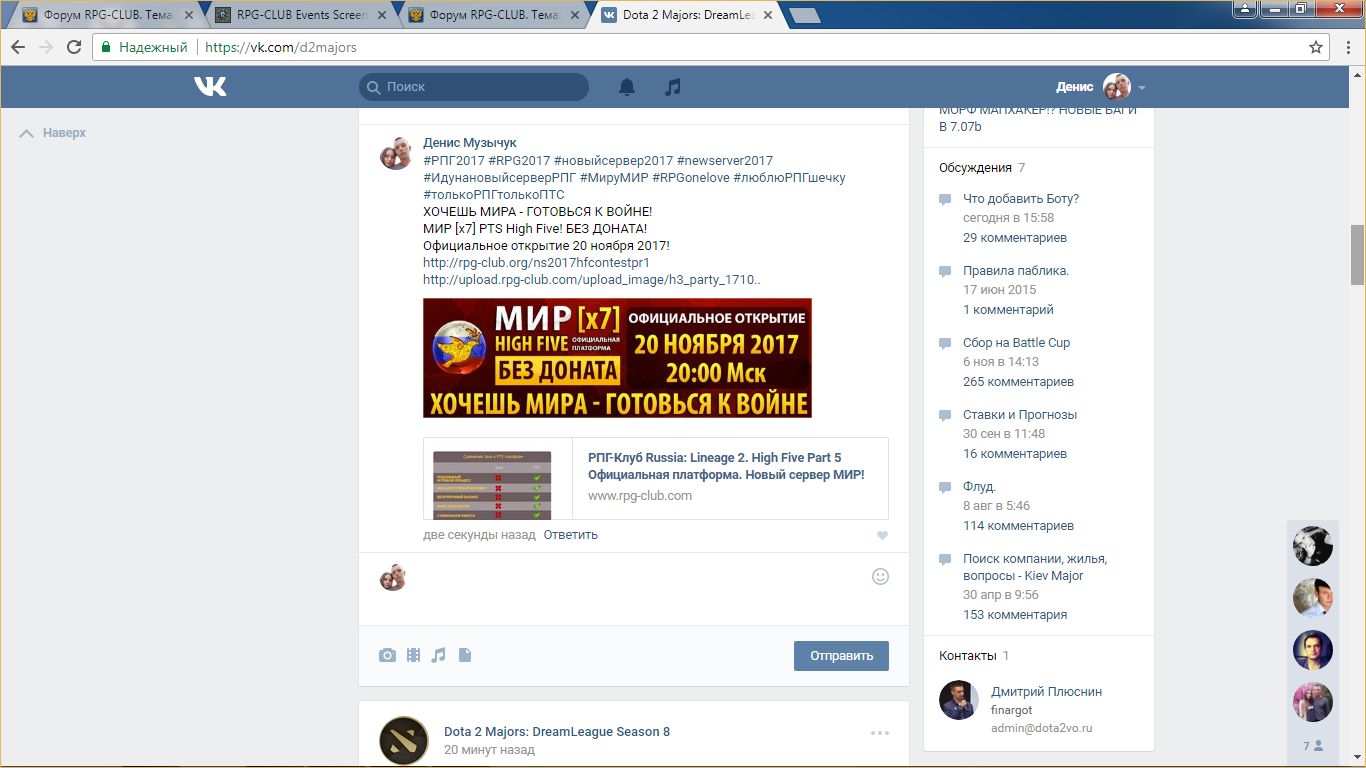
Task: Open second friend avatar in chat sidebar
Action: (x=1313, y=598)
